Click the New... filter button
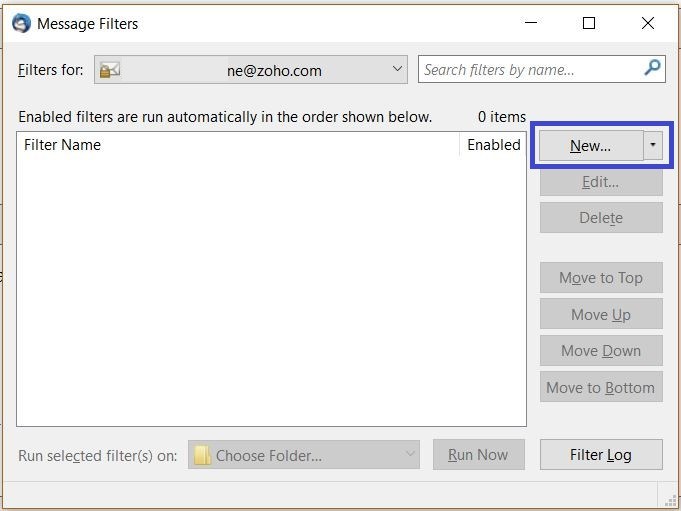 point(591,145)
